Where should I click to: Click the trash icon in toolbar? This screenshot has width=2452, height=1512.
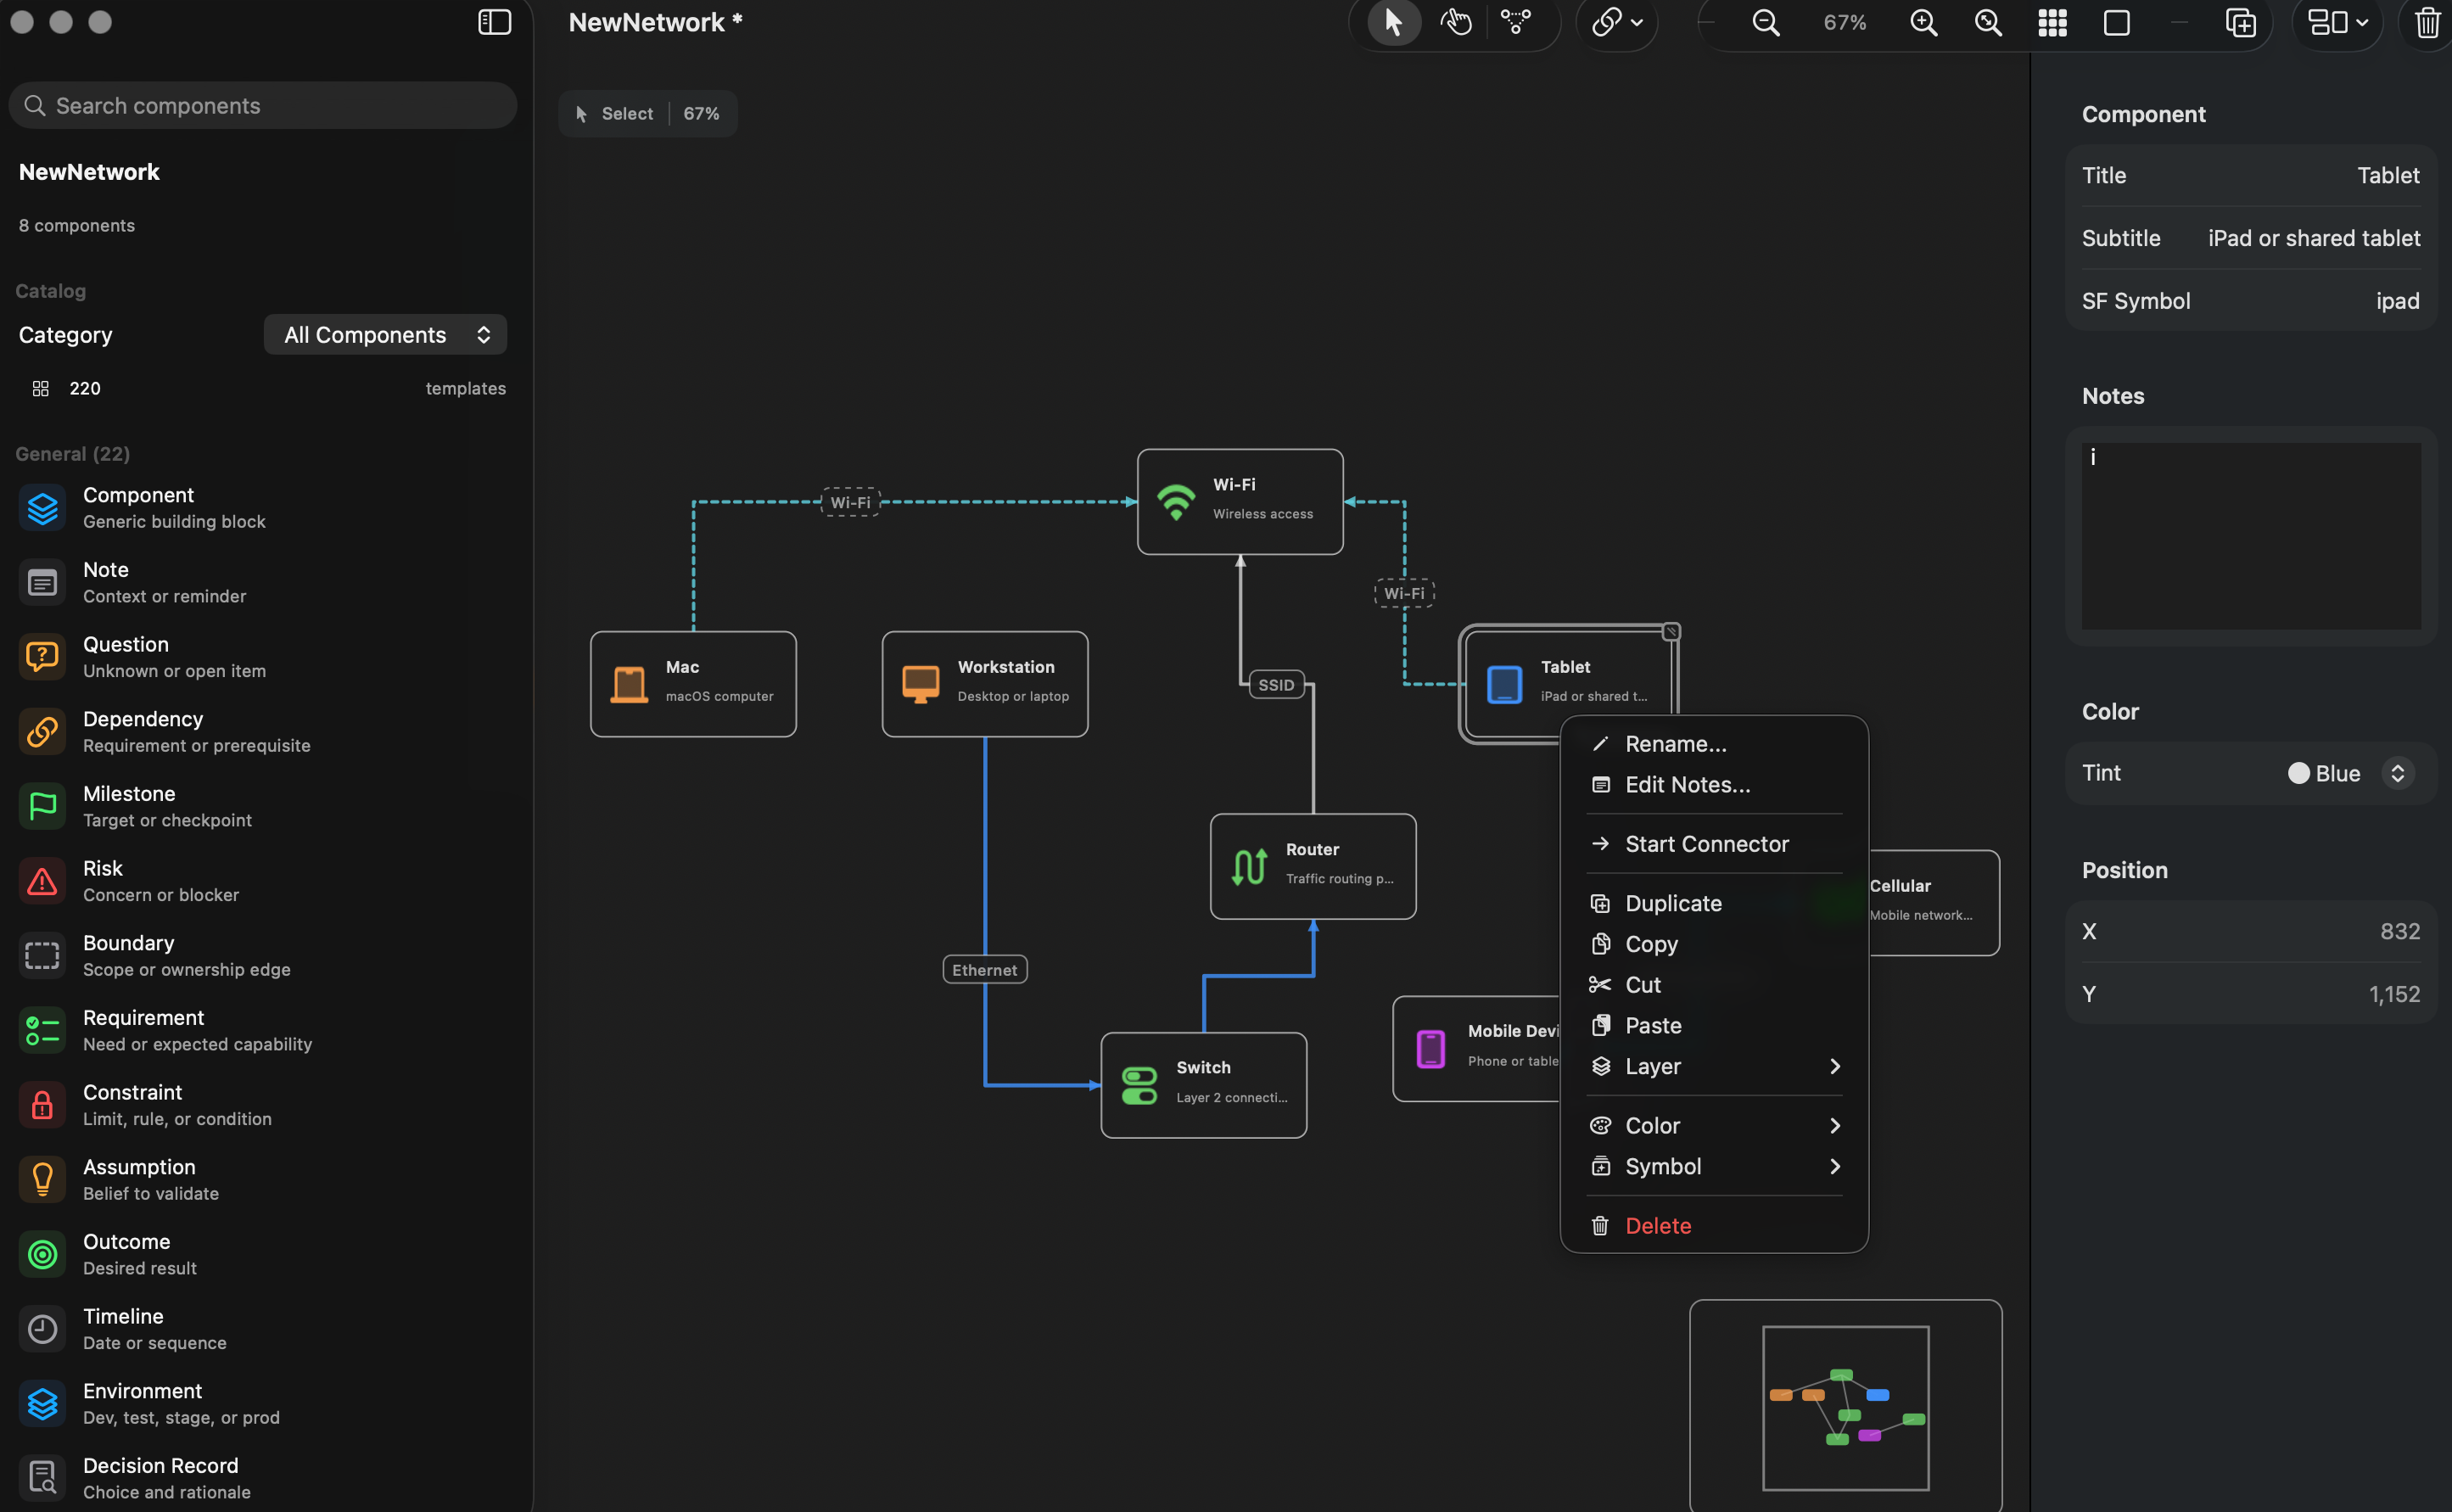[x=2428, y=22]
